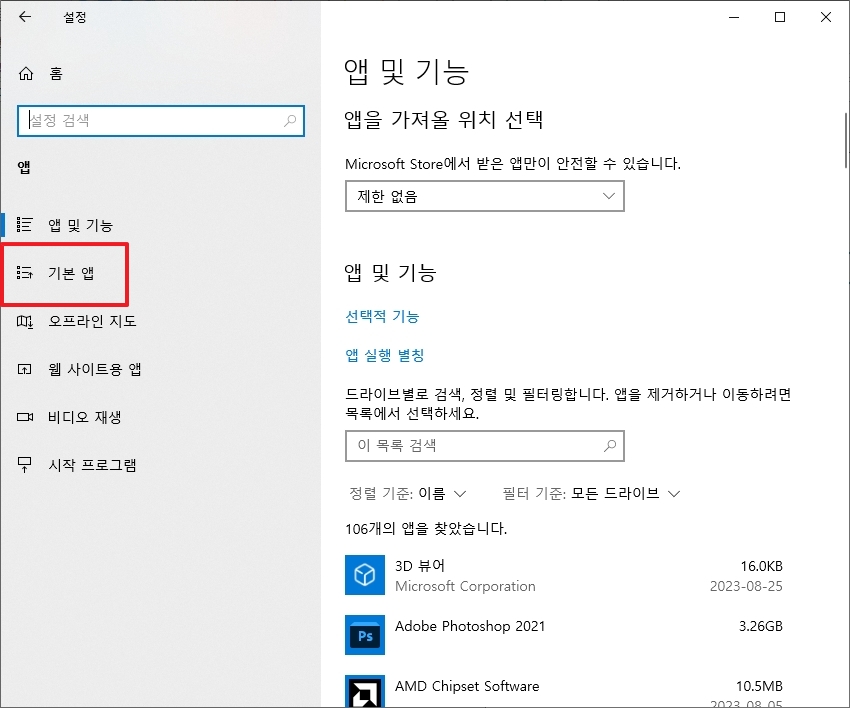
Task: Click the back arrow at top left
Action: click(23, 16)
